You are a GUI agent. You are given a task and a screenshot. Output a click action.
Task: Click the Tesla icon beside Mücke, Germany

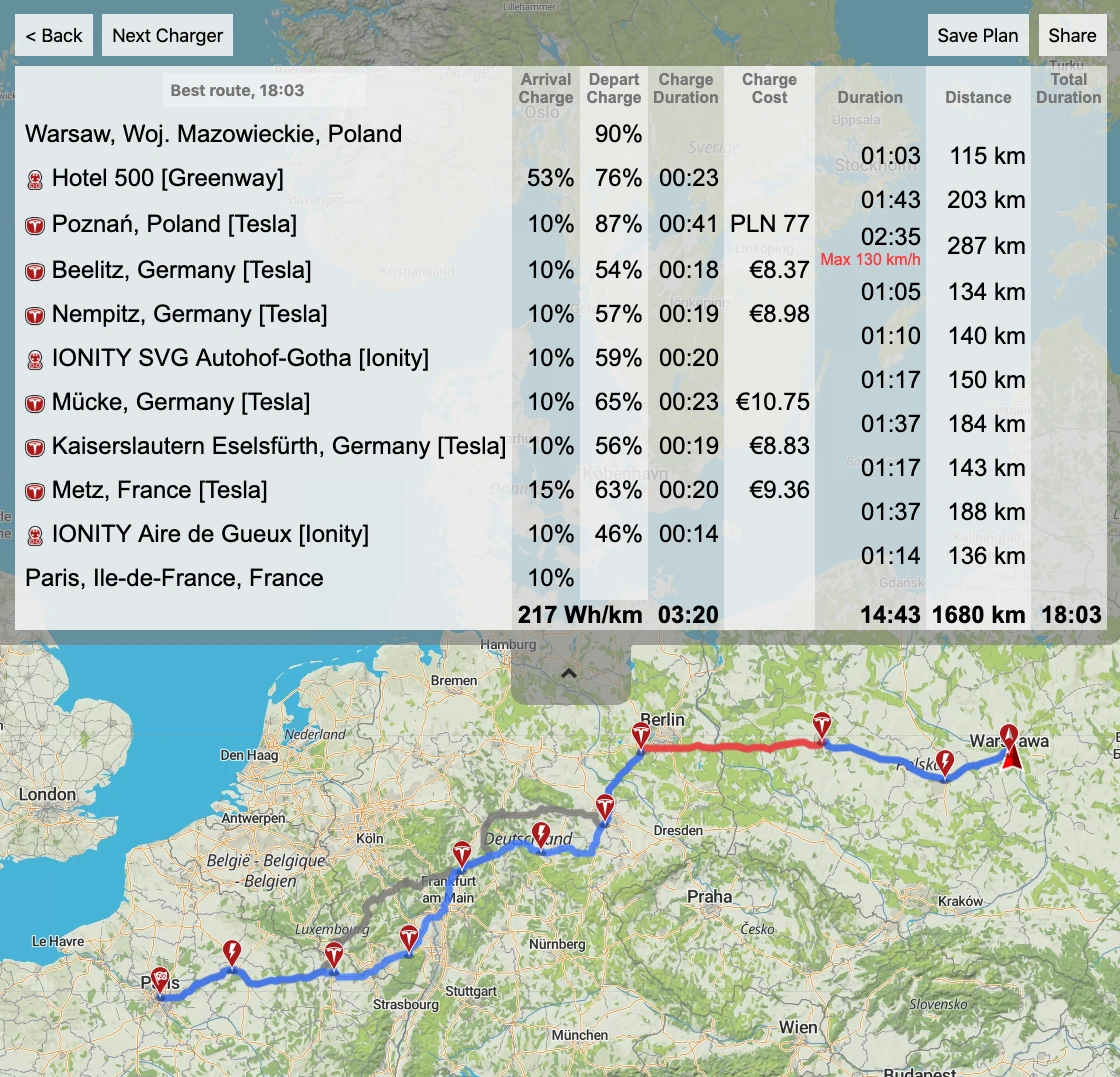(34, 404)
